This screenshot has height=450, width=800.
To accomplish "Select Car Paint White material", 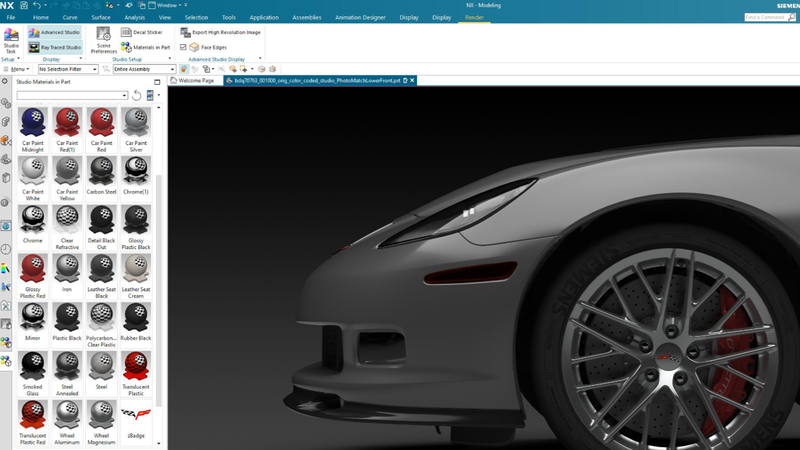I will tap(33, 179).
